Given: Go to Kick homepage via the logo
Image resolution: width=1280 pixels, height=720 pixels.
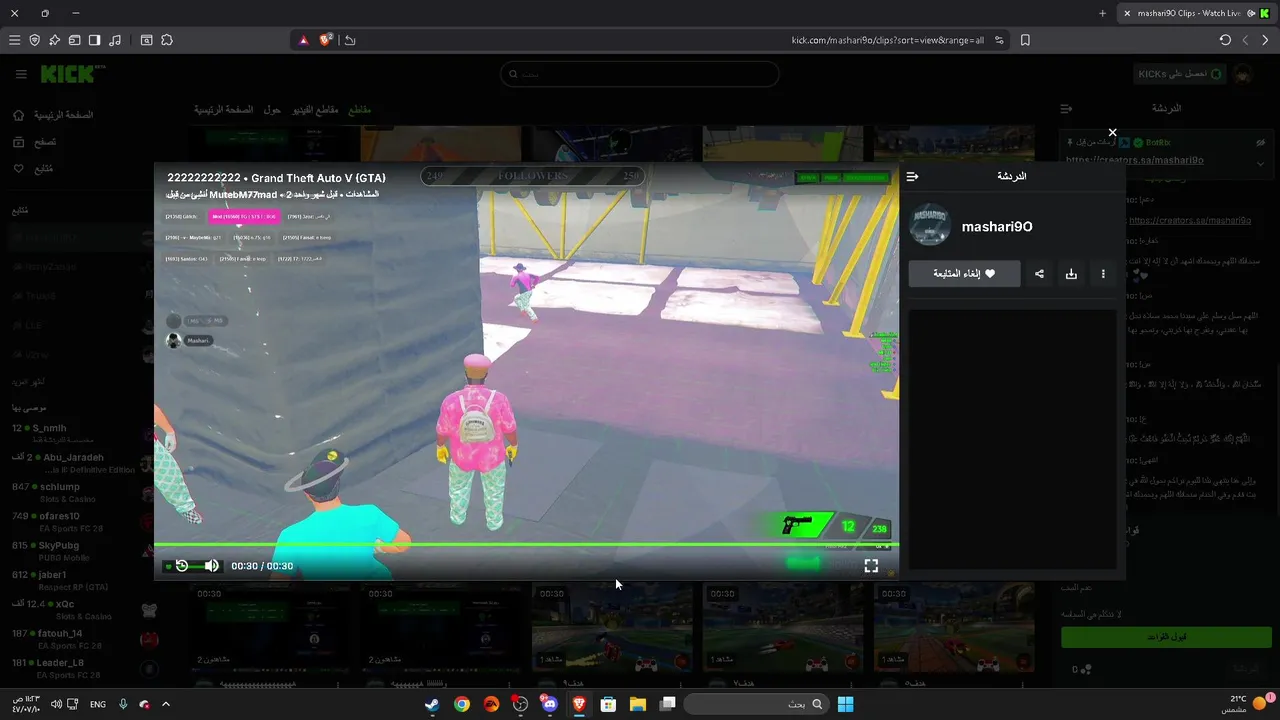Looking at the screenshot, I should (72, 74).
